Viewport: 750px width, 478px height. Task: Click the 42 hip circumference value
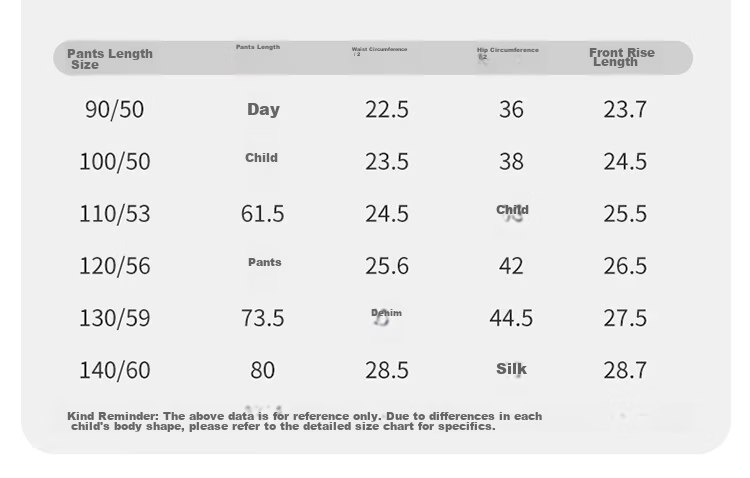[x=511, y=266]
